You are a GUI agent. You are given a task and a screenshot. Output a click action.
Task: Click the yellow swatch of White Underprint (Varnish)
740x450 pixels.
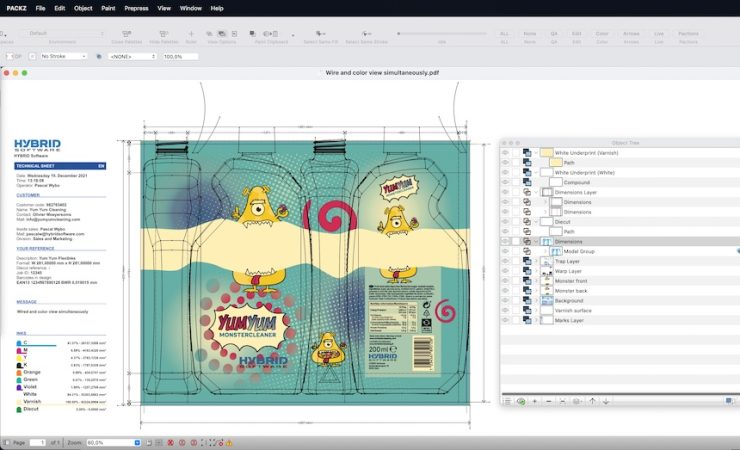[x=547, y=153]
